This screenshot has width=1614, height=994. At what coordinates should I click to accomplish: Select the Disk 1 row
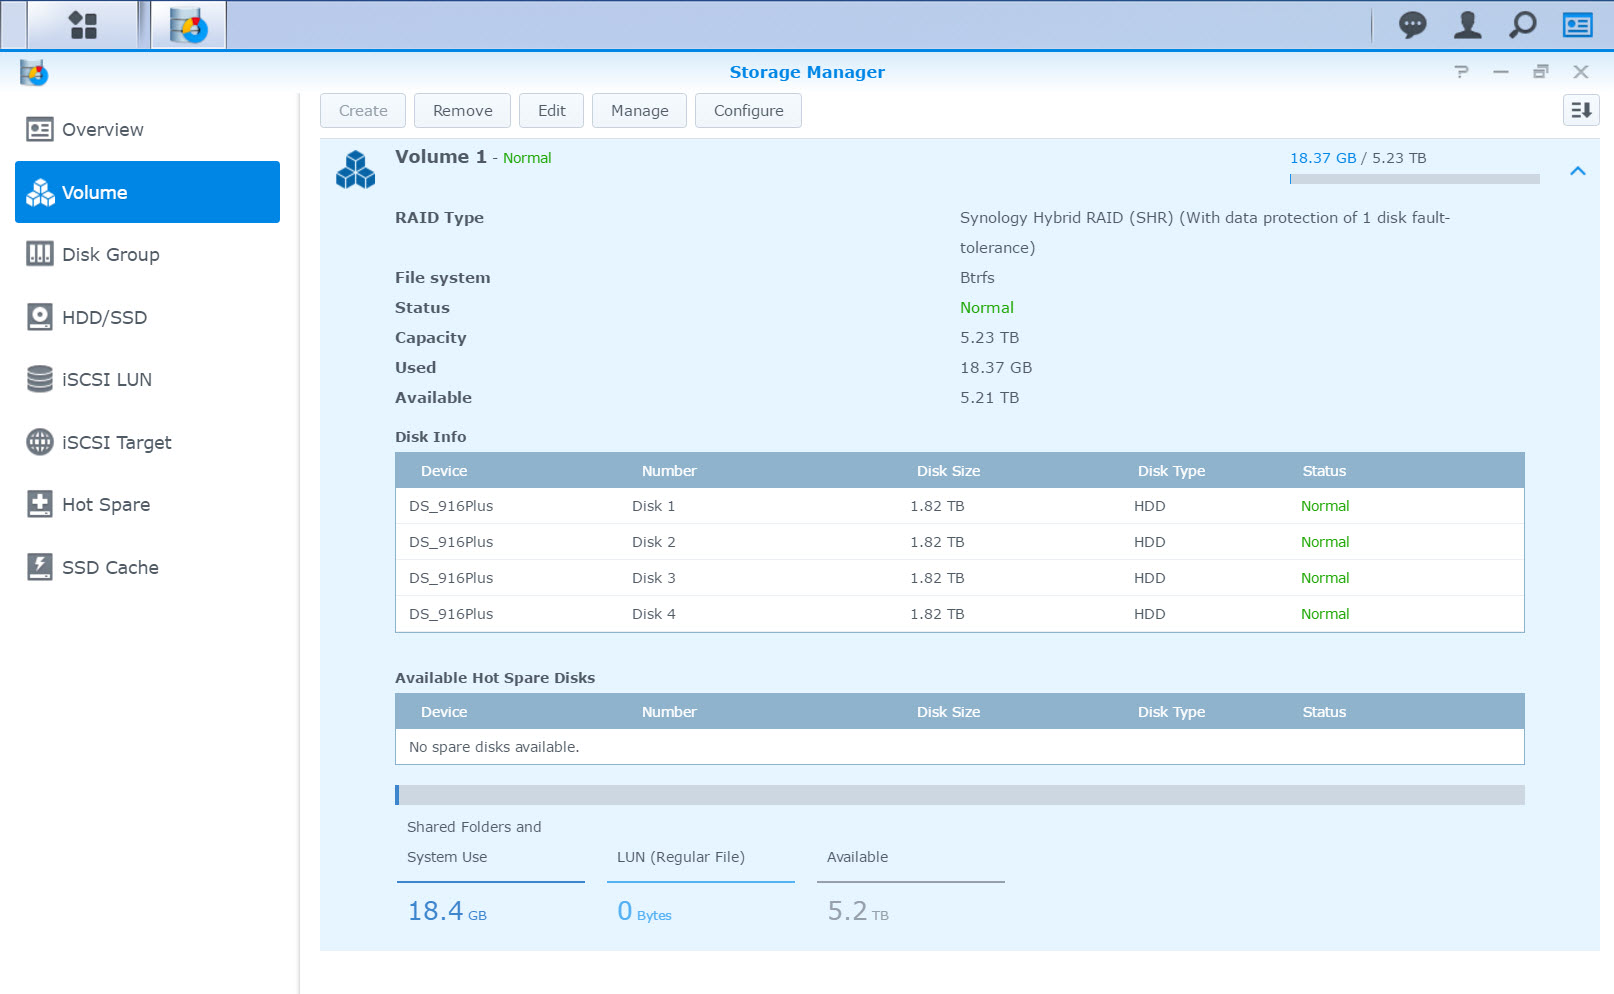click(960, 506)
